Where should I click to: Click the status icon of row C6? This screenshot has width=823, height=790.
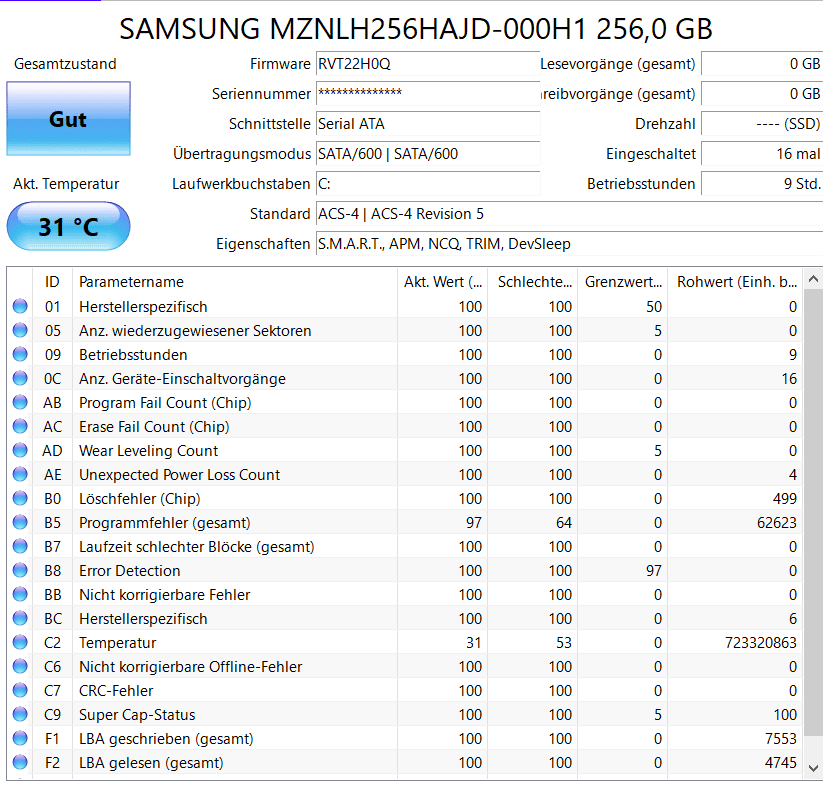tap(20, 666)
